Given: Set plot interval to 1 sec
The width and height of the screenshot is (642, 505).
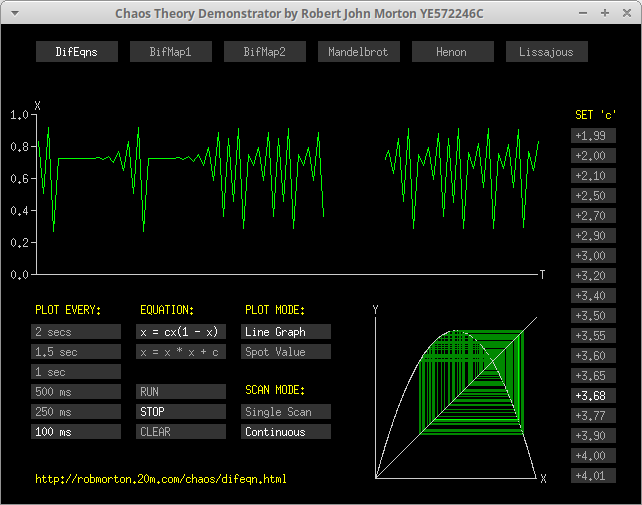Looking at the screenshot, I should coord(76,372).
